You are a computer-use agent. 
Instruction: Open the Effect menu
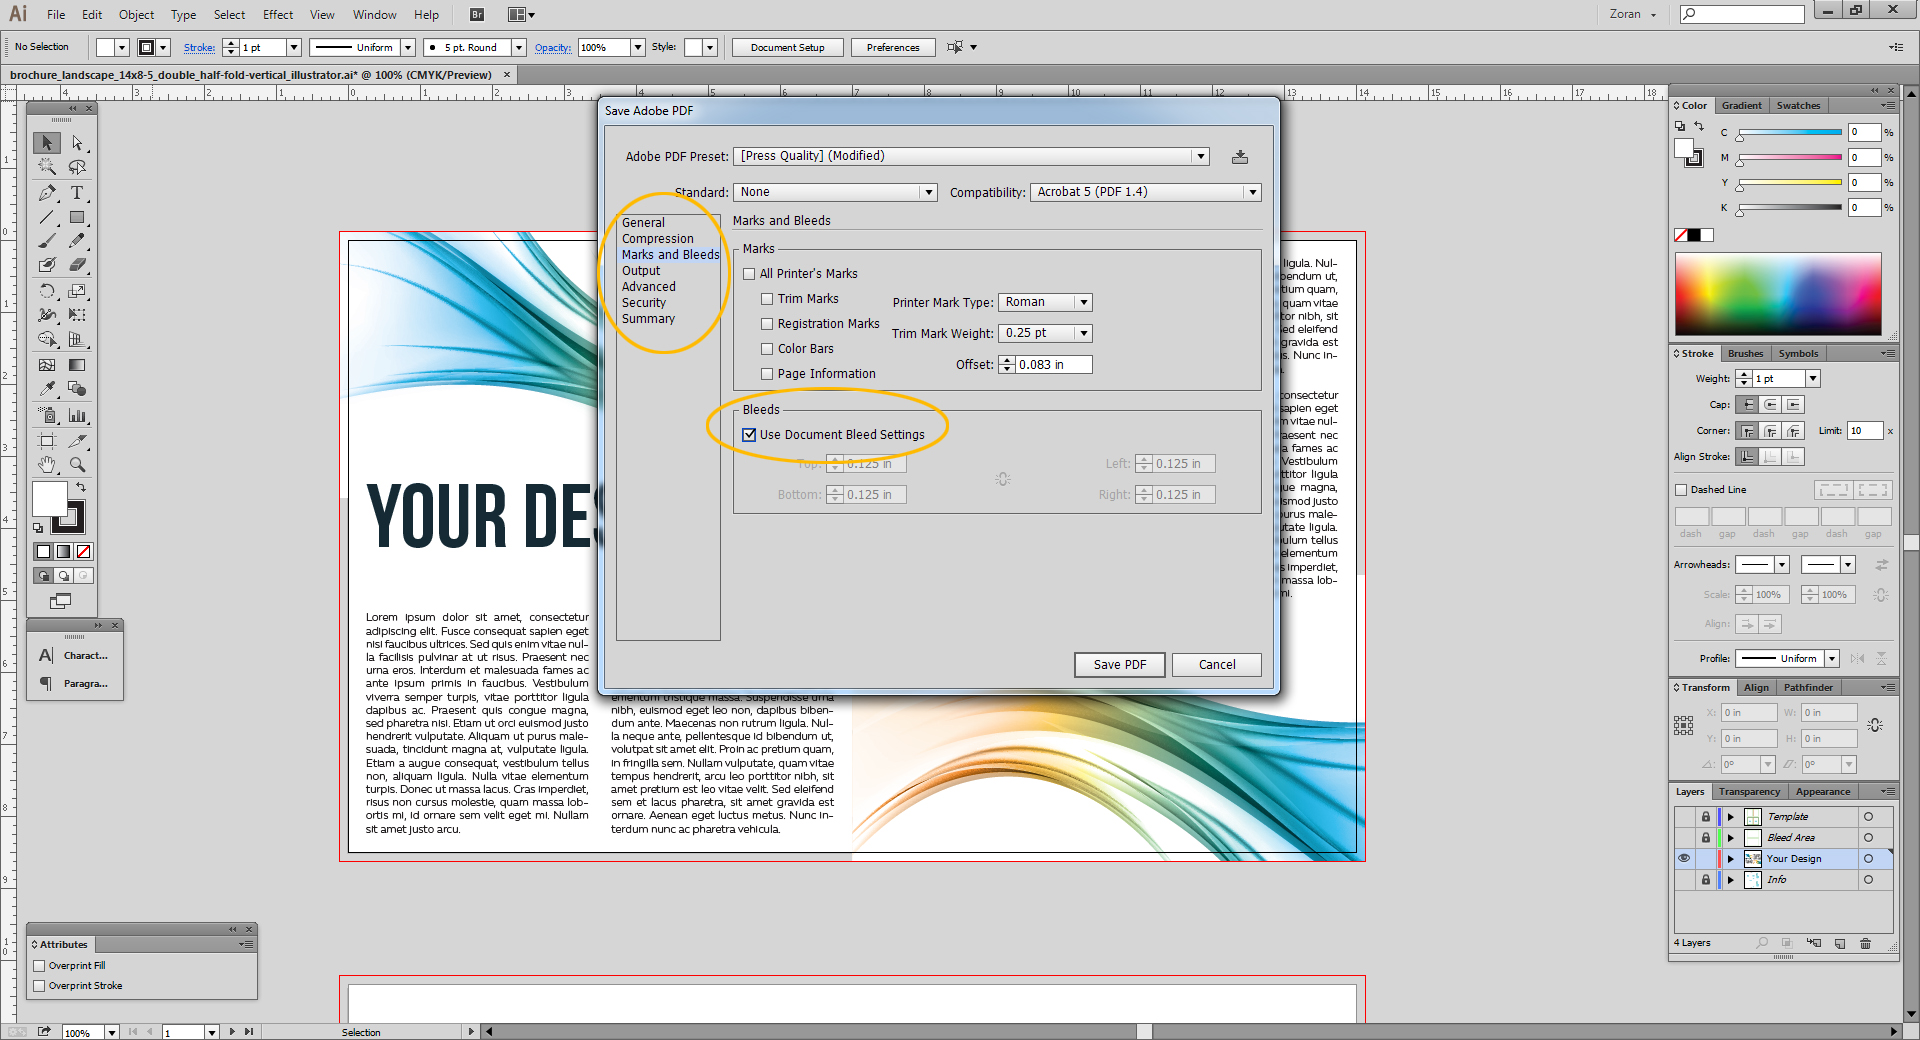click(278, 14)
